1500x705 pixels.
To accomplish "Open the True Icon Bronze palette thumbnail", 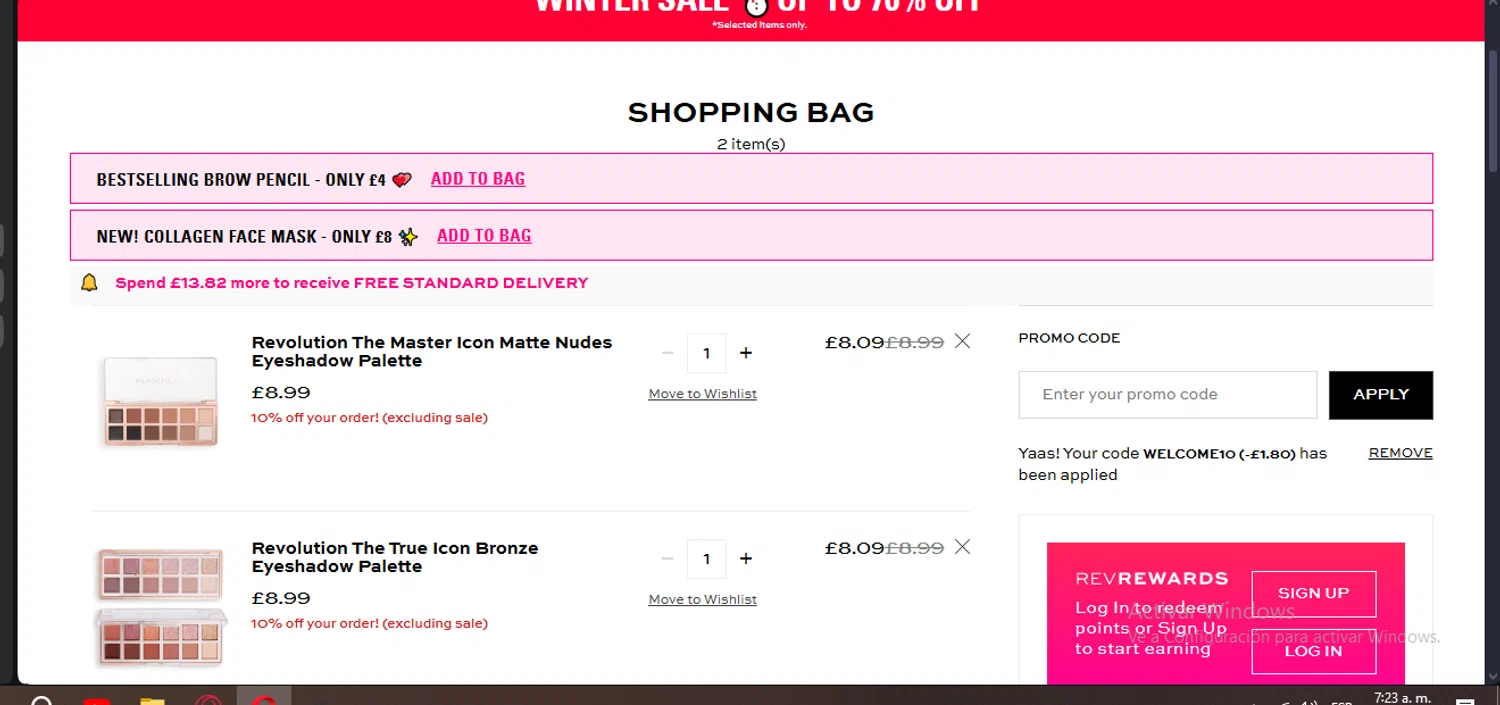I will click(x=160, y=606).
